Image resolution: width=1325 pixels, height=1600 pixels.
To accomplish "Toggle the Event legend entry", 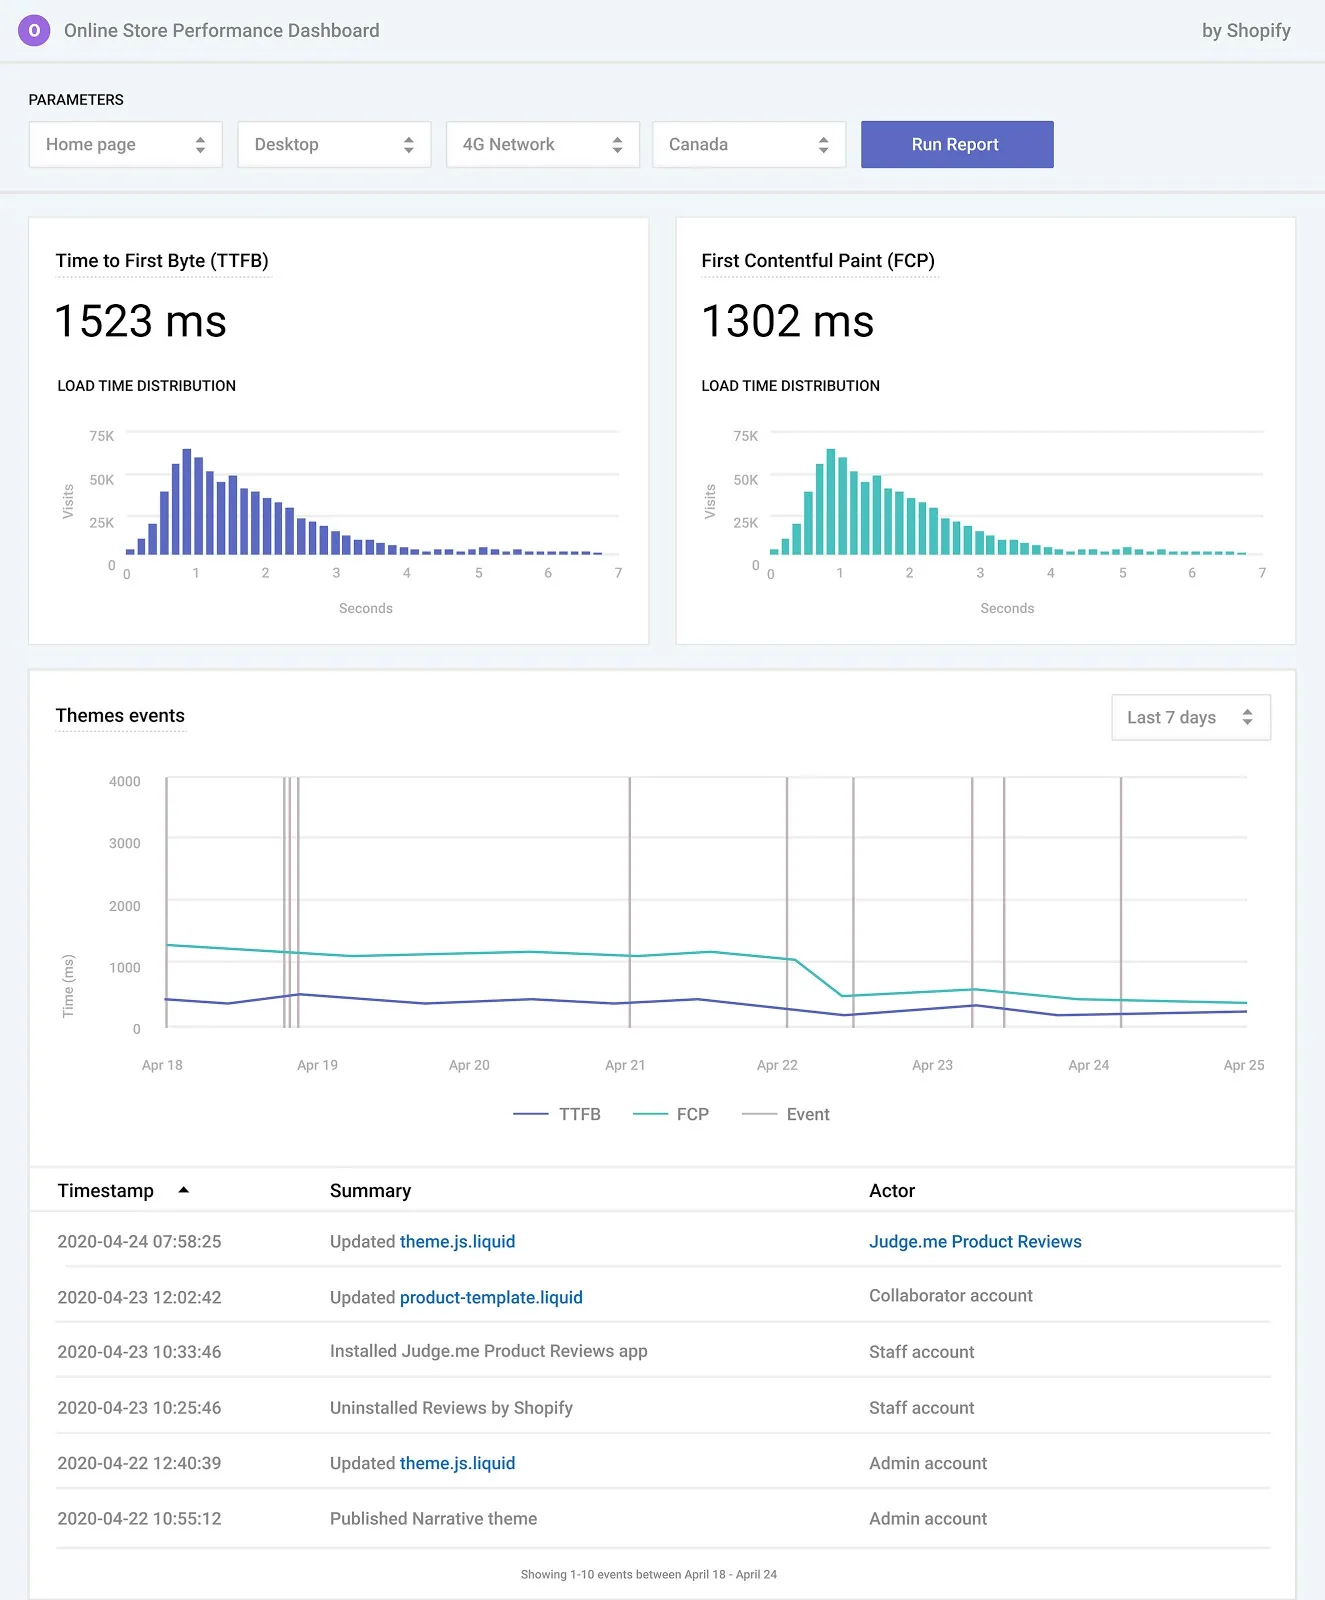I will point(786,1114).
